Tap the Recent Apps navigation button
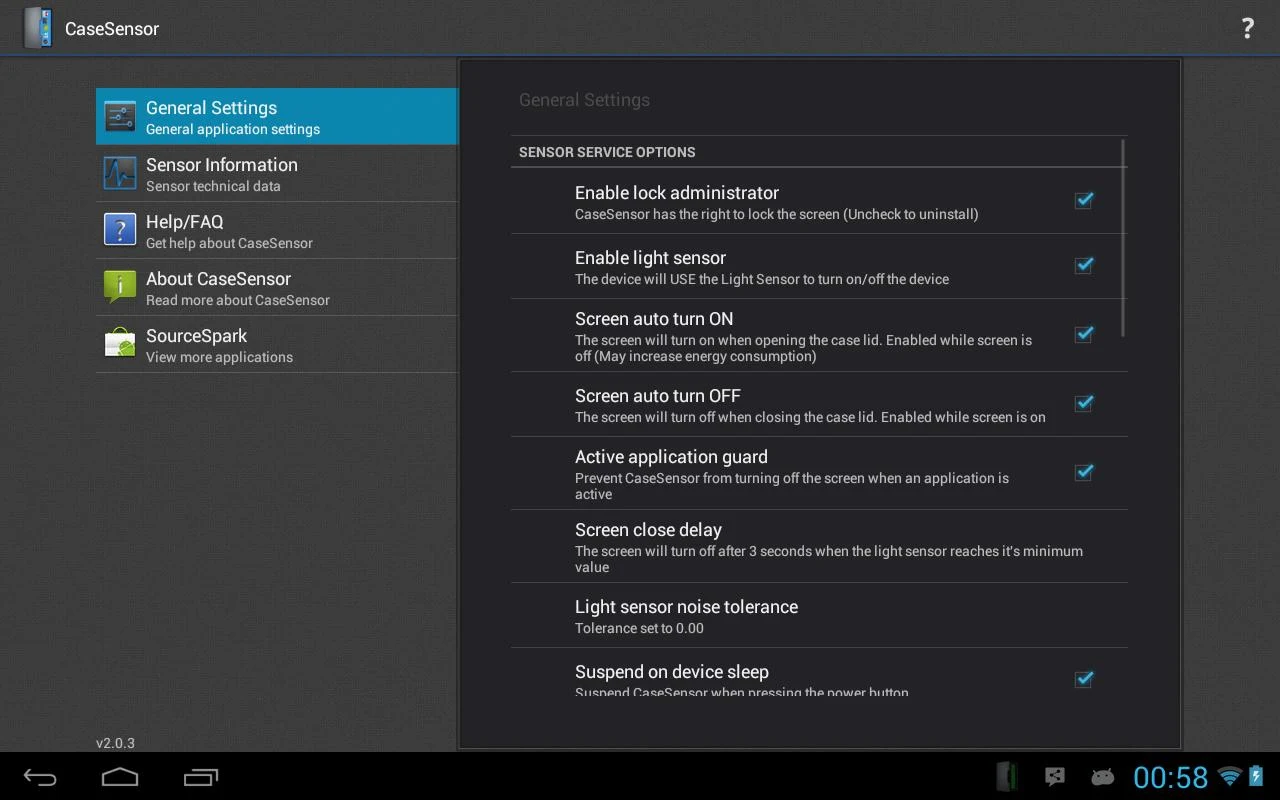This screenshot has width=1280, height=800. coord(201,777)
